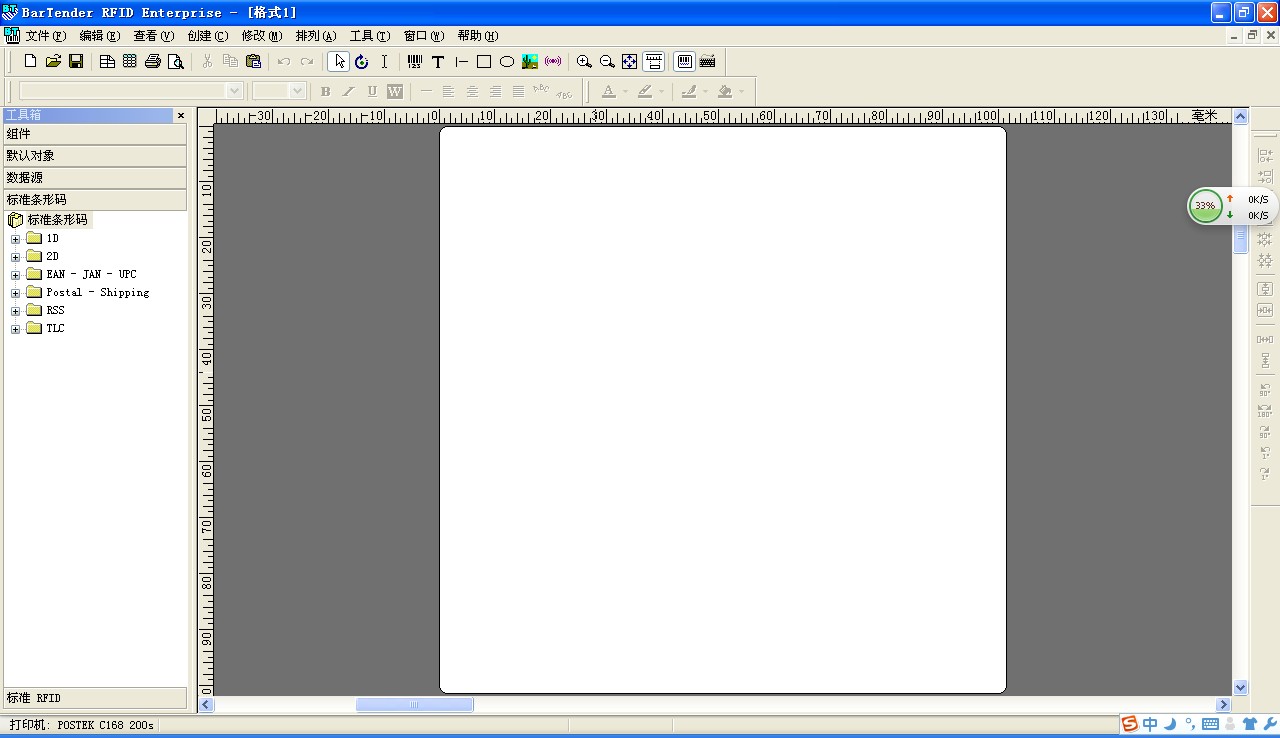The height and width of the screenshot is (738, 1280).
Task: Close the 工具箱 toolbox panel
Action: click(x=181, y=115)
